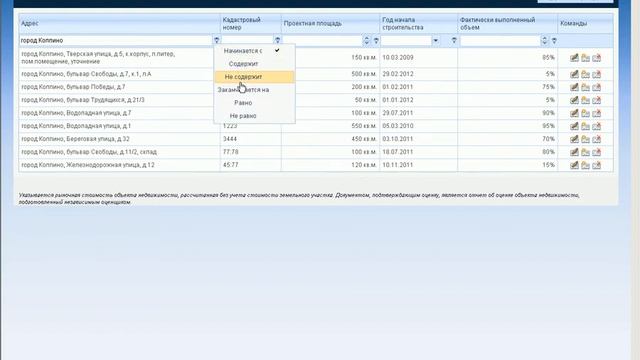Click yellow middle command icon for Береговая улица row
This screenshot has width=640, height=360.
(585, 139)
